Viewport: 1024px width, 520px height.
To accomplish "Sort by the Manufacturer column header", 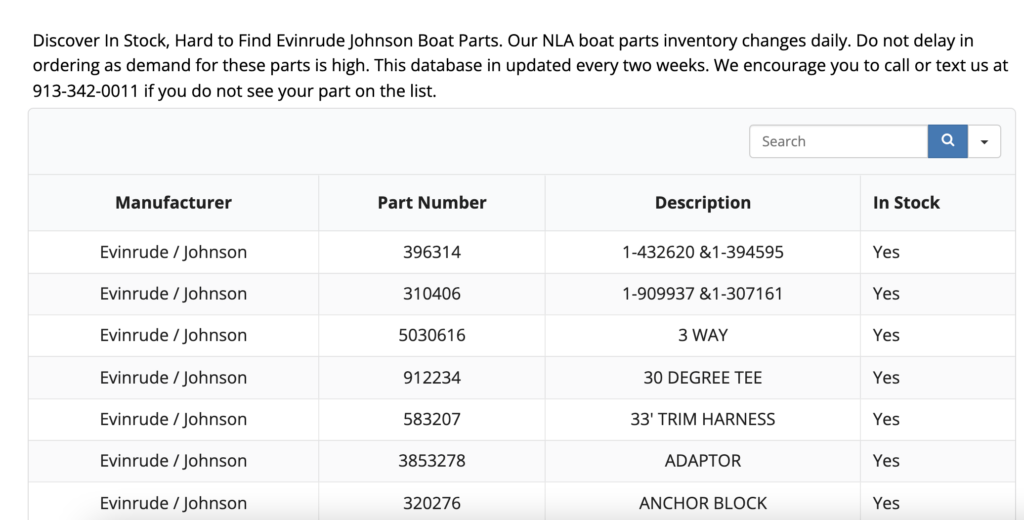I will tap(173, 202).
